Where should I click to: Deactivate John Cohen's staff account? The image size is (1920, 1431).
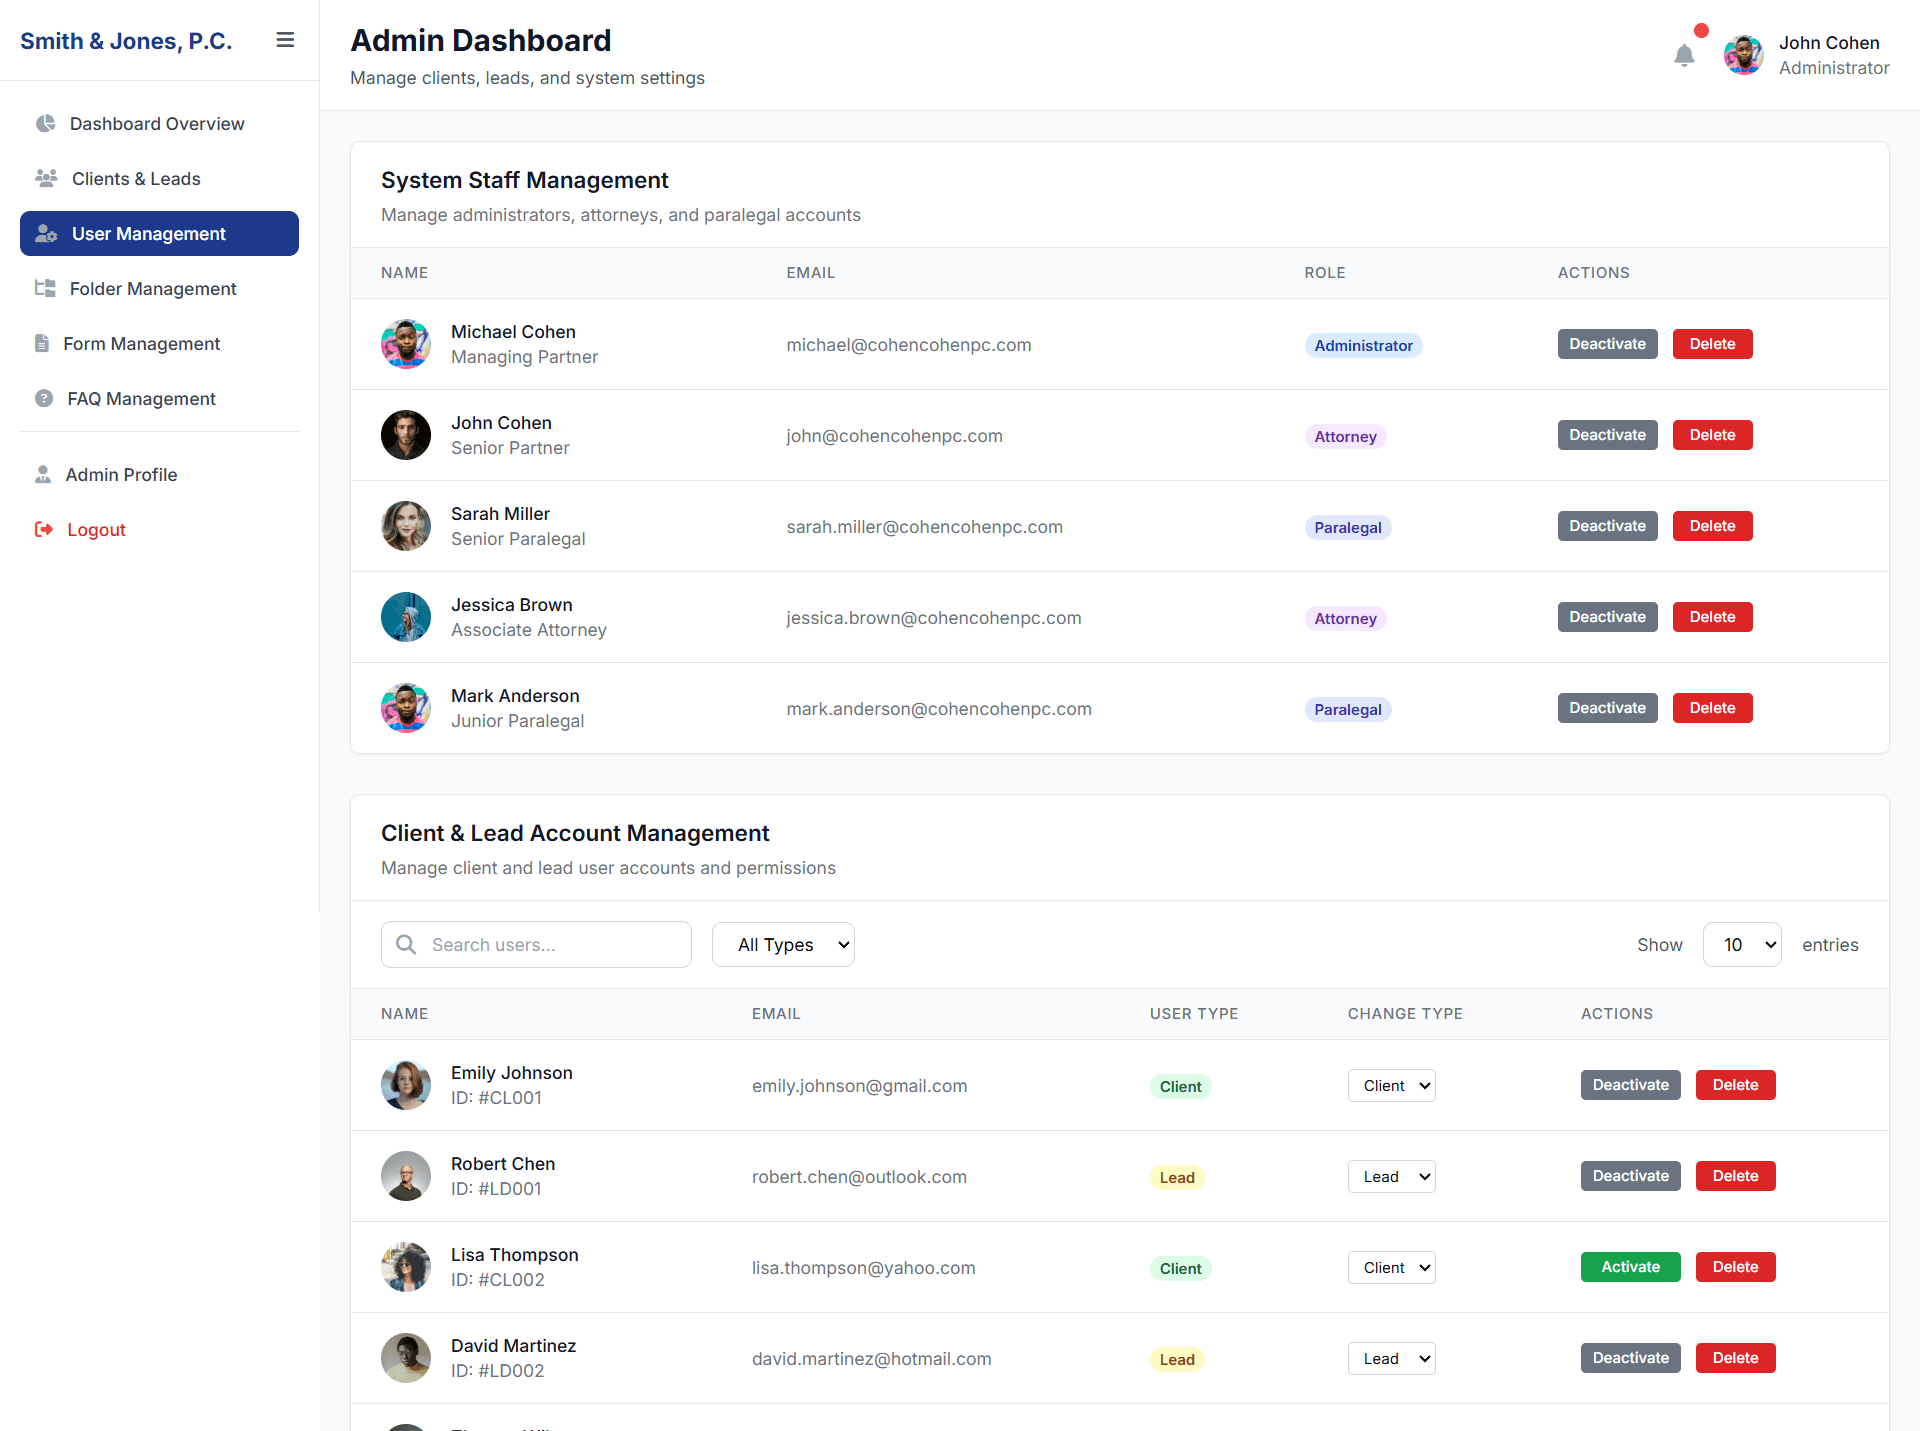coord(1608,435)
